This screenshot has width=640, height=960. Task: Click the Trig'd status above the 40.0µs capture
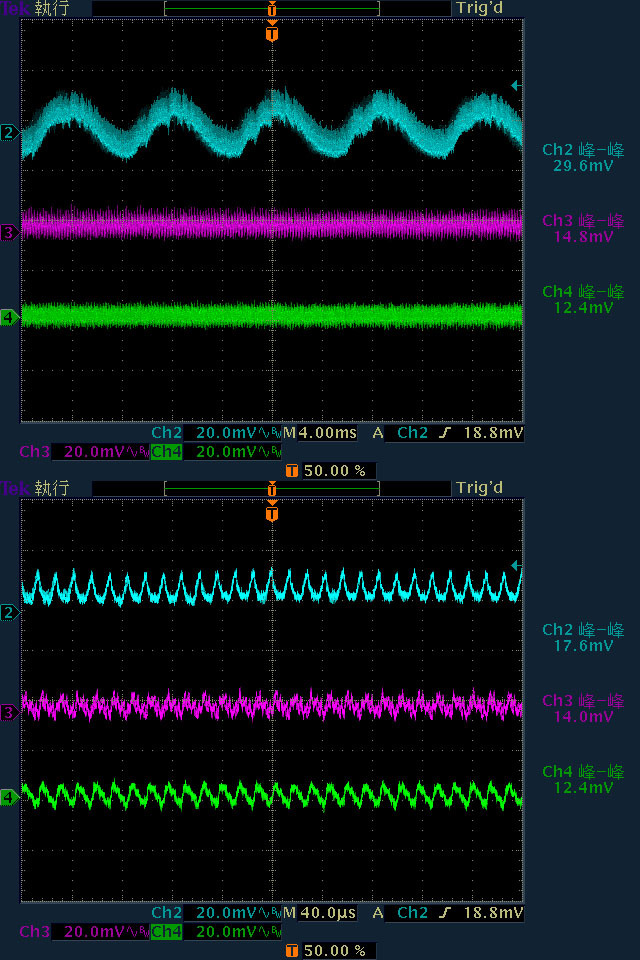click(480, 488)
